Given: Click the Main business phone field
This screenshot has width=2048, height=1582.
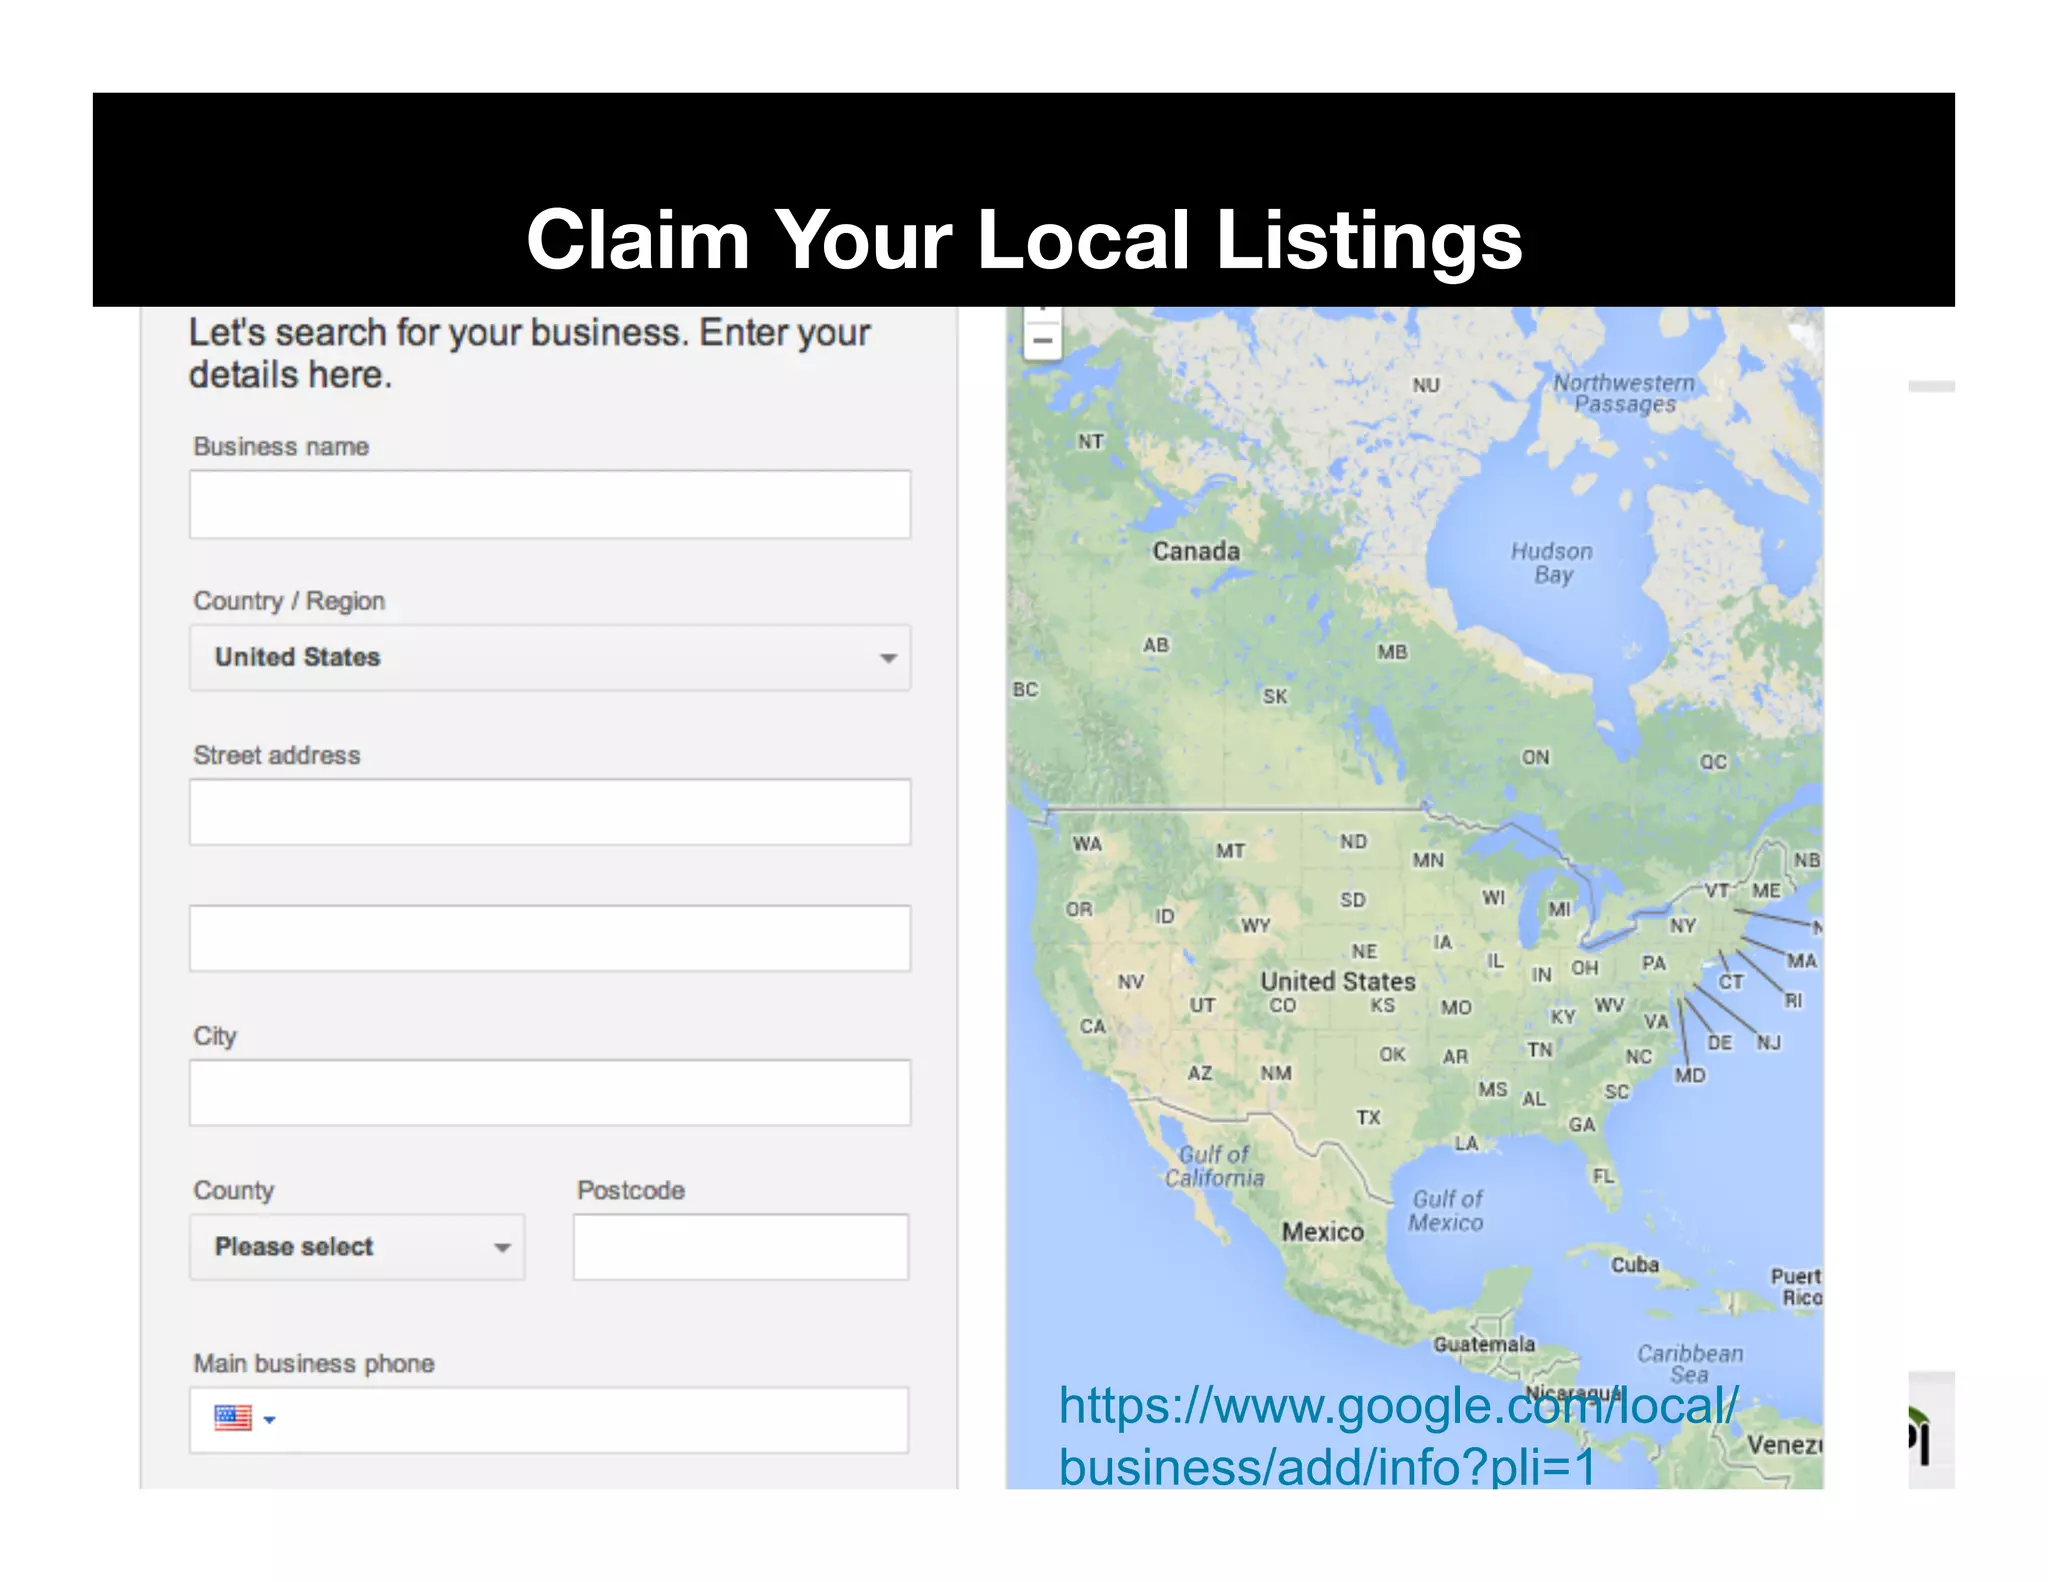Looking at the screenshot, I should (549, 1419).
